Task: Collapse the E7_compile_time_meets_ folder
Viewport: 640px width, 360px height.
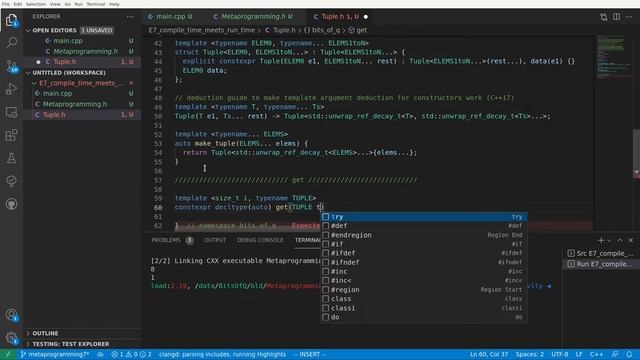Action: [x=82, y=83]
